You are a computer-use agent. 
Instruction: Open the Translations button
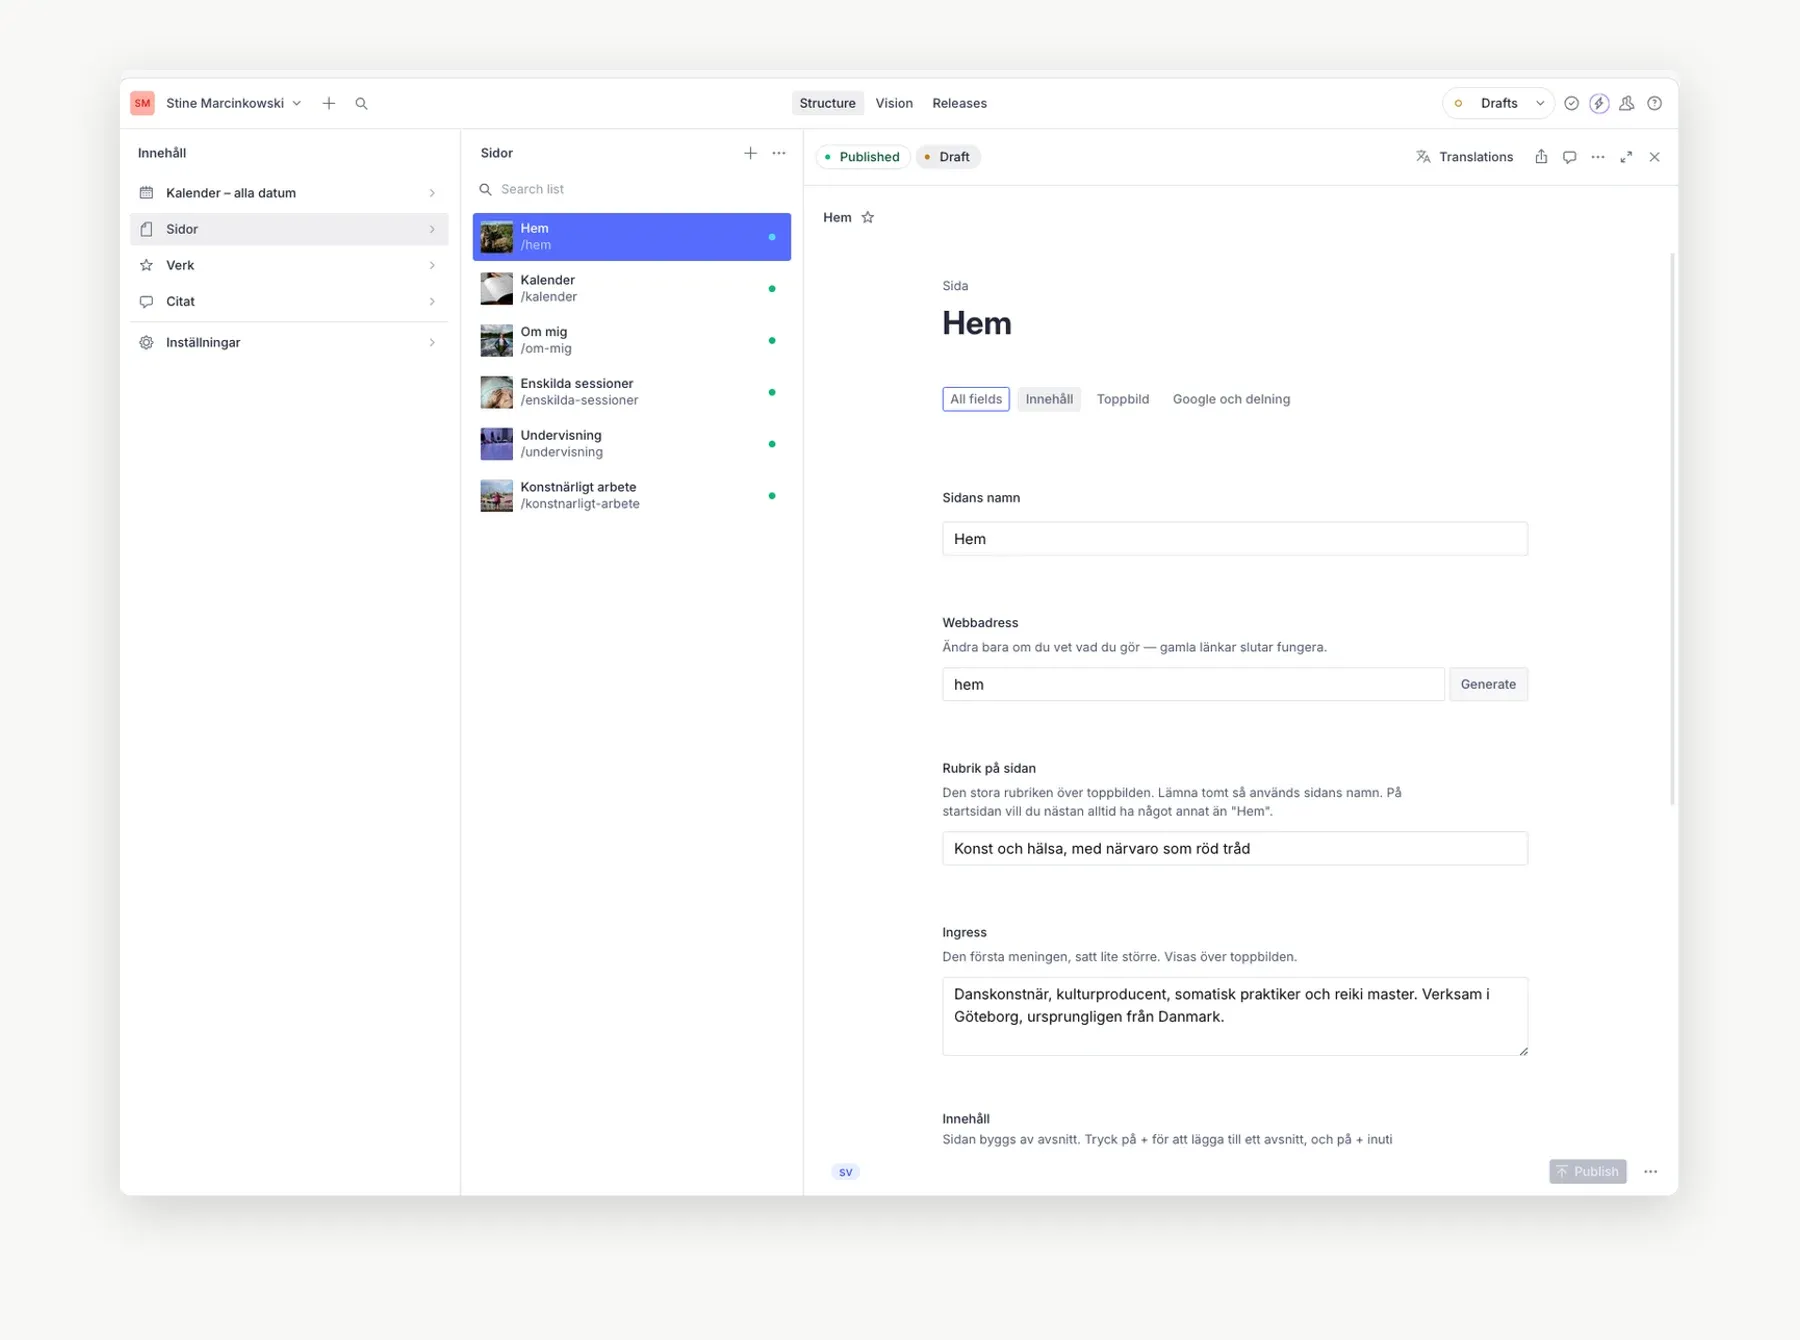click(x=1464, y=157)
